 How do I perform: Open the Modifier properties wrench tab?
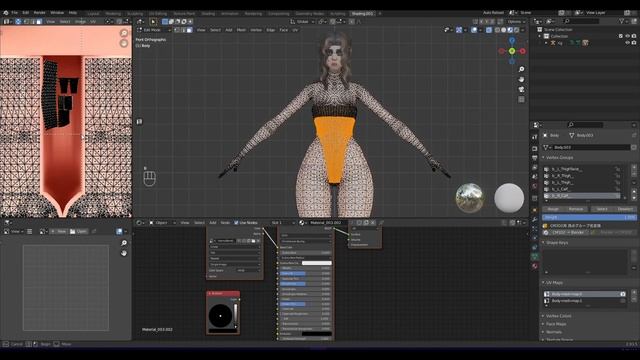pos(535,220)
